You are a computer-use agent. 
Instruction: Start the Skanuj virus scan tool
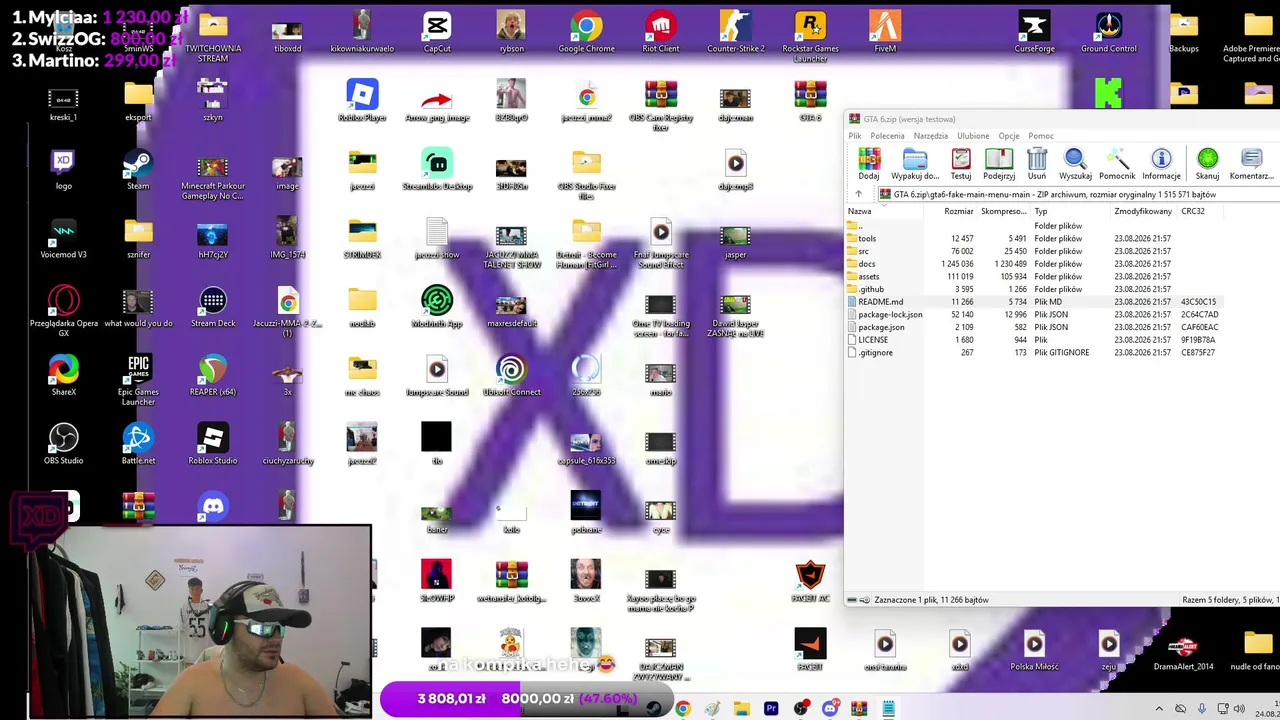[x=1207, y=164]
